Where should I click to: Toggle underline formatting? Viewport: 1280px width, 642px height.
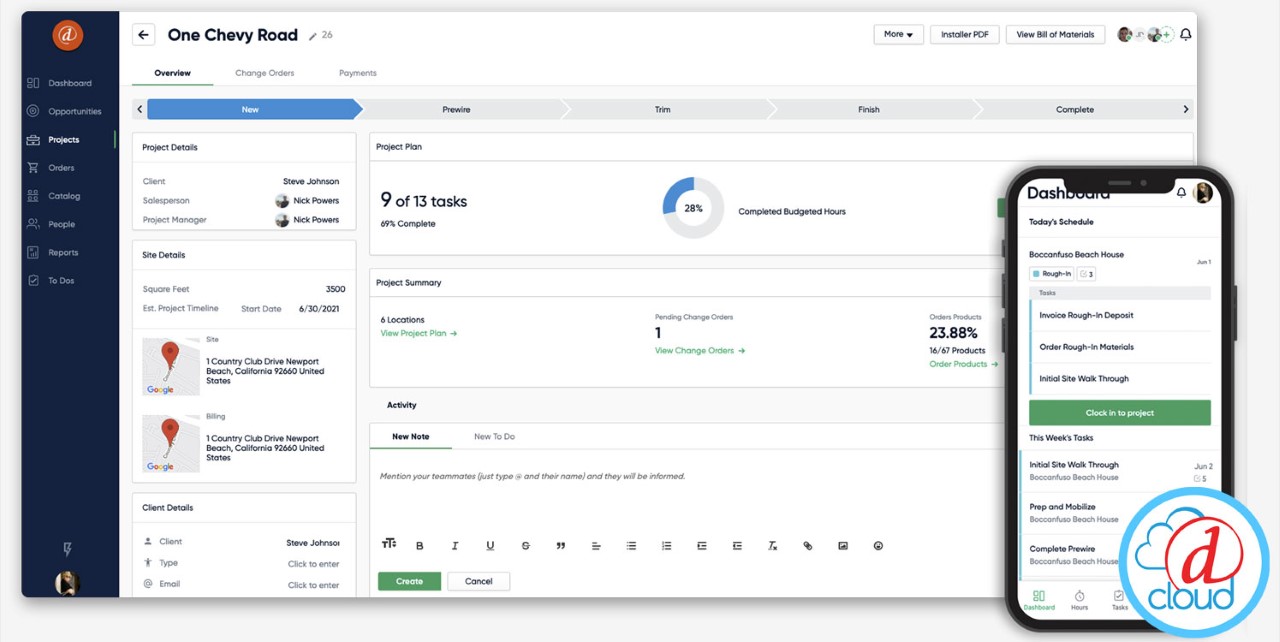490,545
